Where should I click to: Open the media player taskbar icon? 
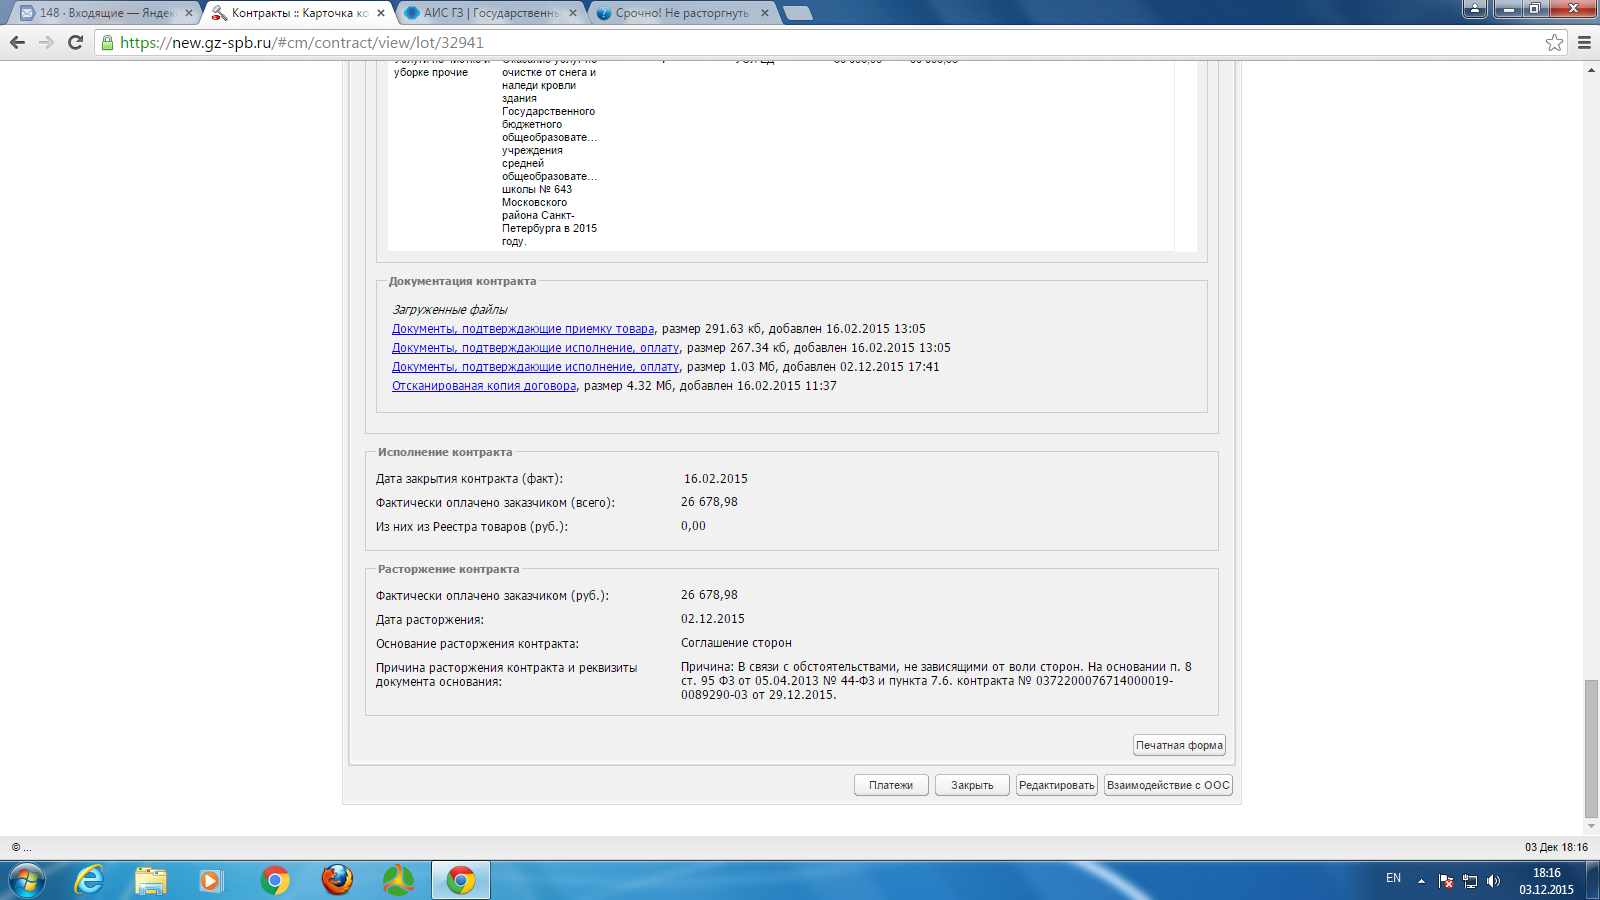[x=211, y=880]
